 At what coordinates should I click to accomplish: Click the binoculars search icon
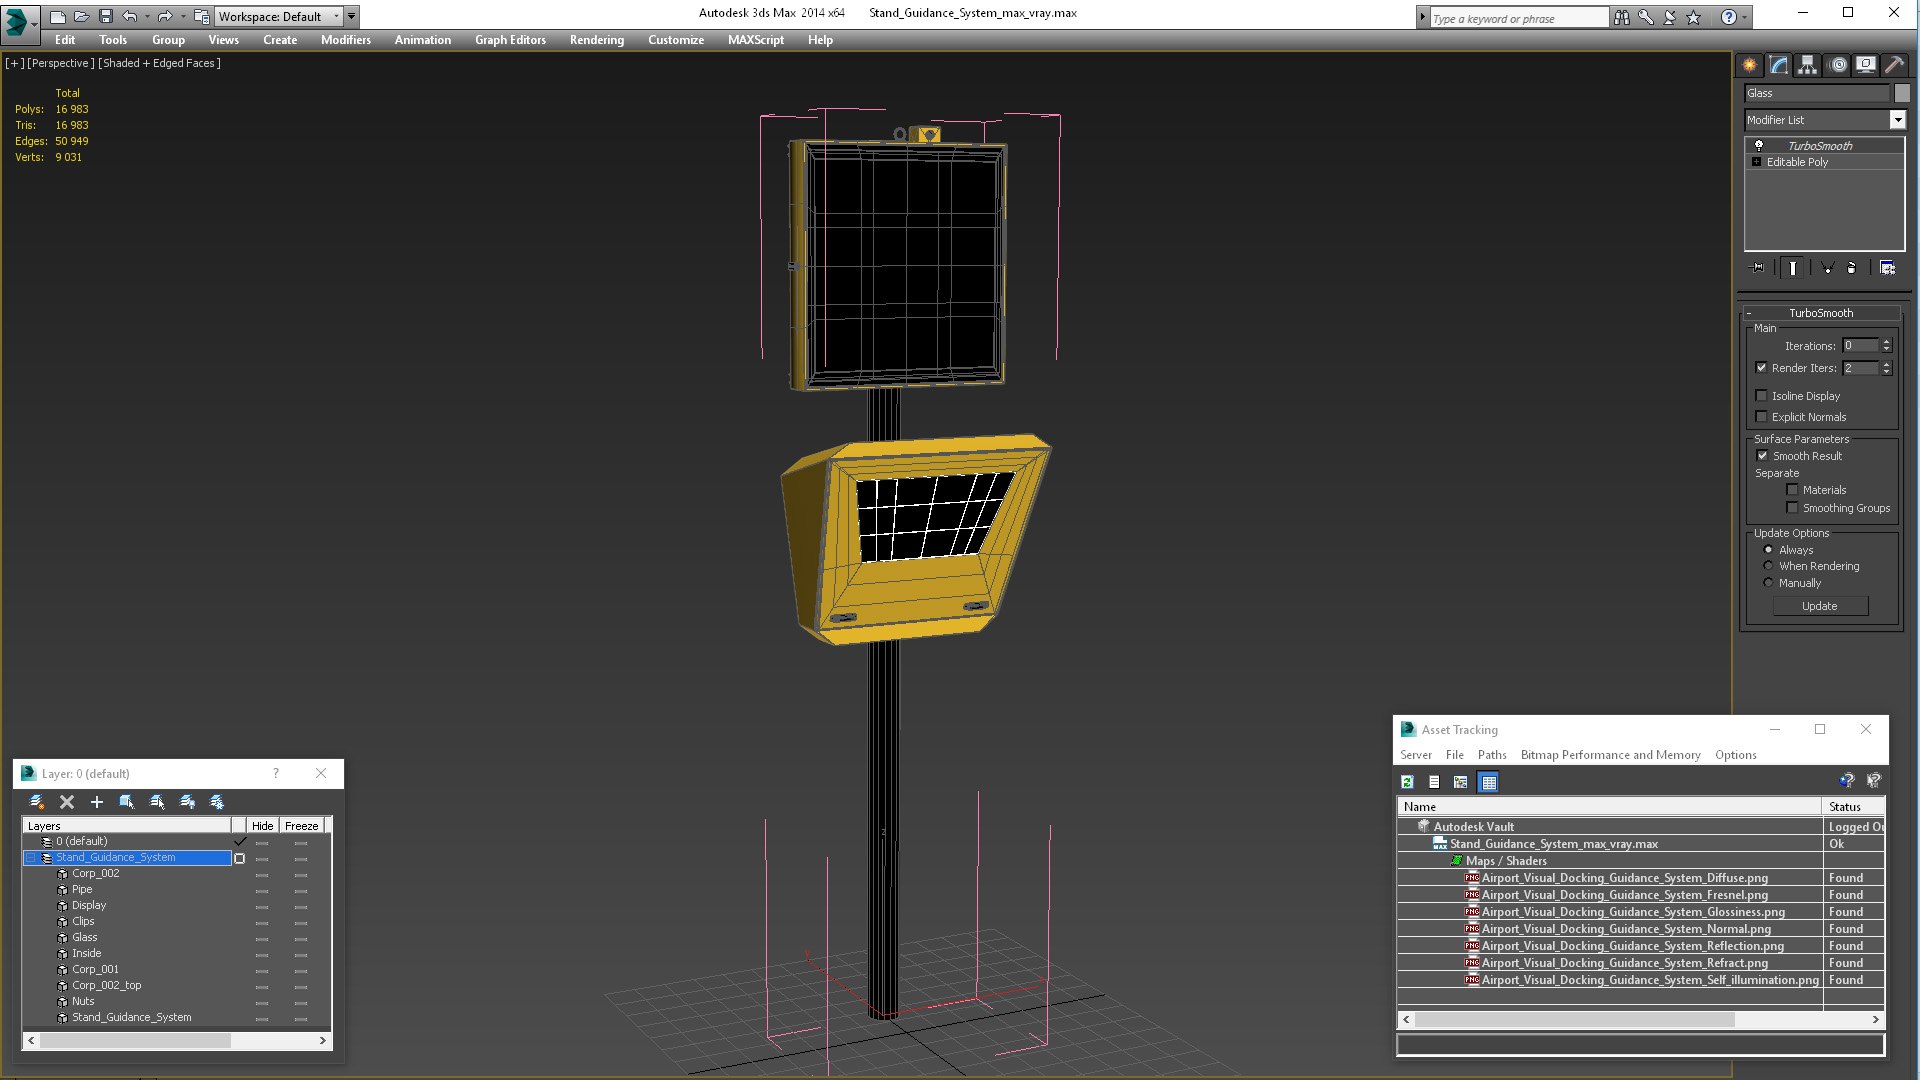[1621, 17]
